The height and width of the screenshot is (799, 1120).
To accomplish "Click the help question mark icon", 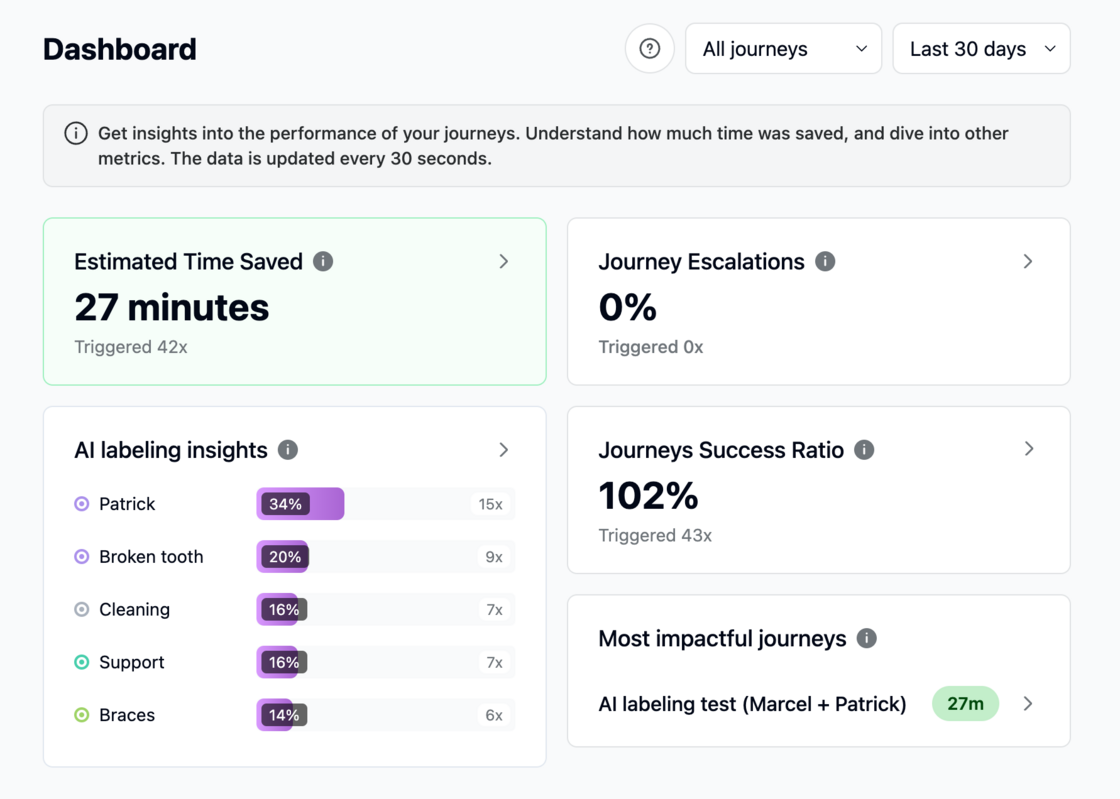I will pyautogui.click(x=649, y=49).
